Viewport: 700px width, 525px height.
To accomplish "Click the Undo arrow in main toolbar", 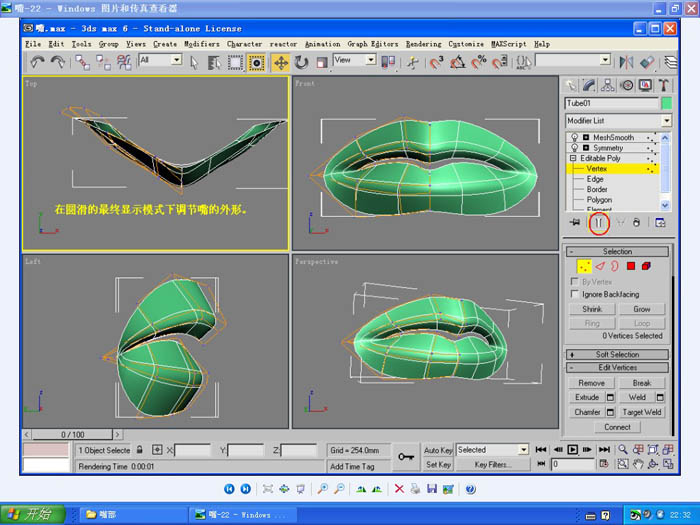I will point(37,62).
